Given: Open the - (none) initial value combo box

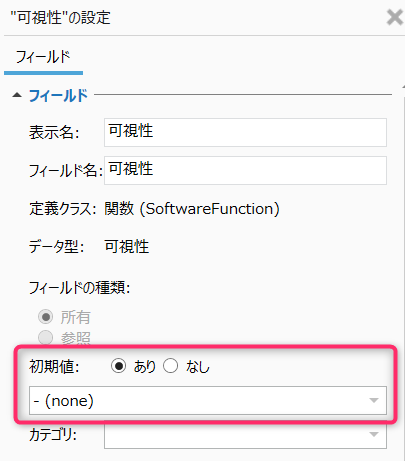Looking at the screenshot, I should [208, 401].
